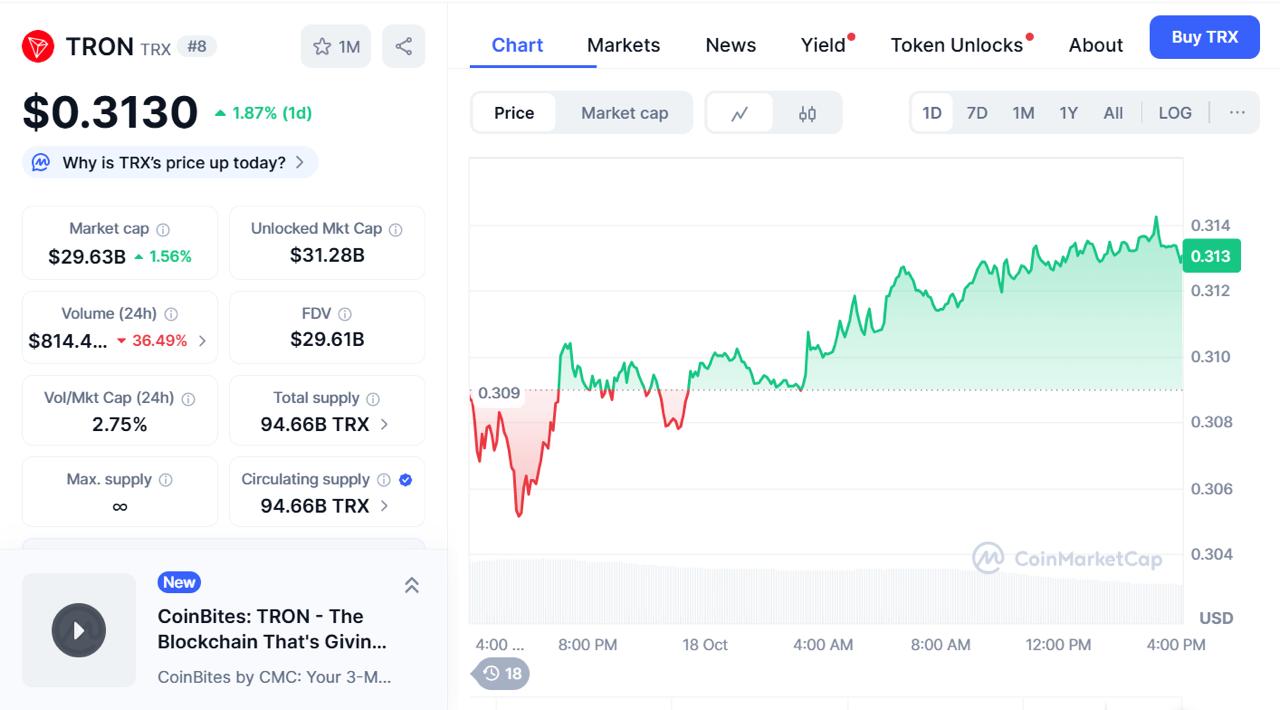Screen dimensions: 1280x710
Task: Enable LOG scale on the chart
Action: [1174, 113]
